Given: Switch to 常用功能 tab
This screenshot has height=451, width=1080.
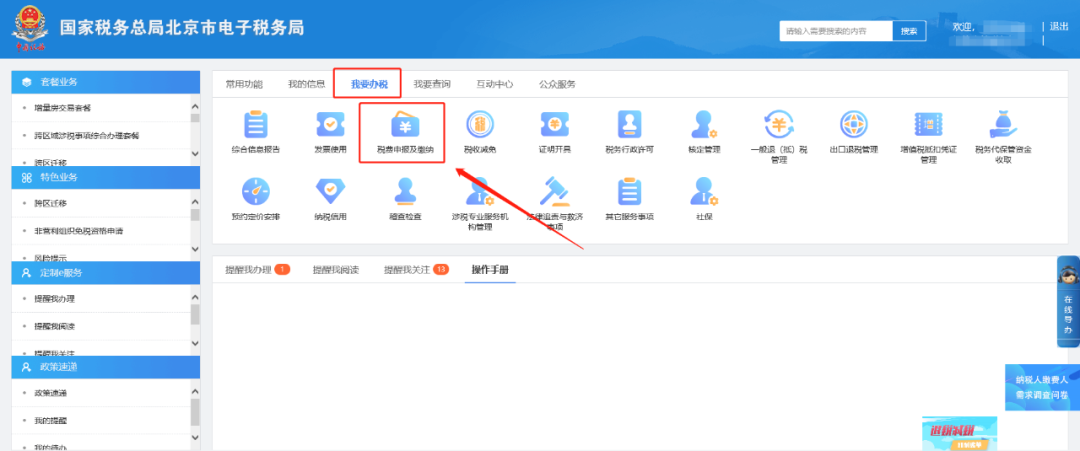Looking at the screenshot, I should point(244,84).
